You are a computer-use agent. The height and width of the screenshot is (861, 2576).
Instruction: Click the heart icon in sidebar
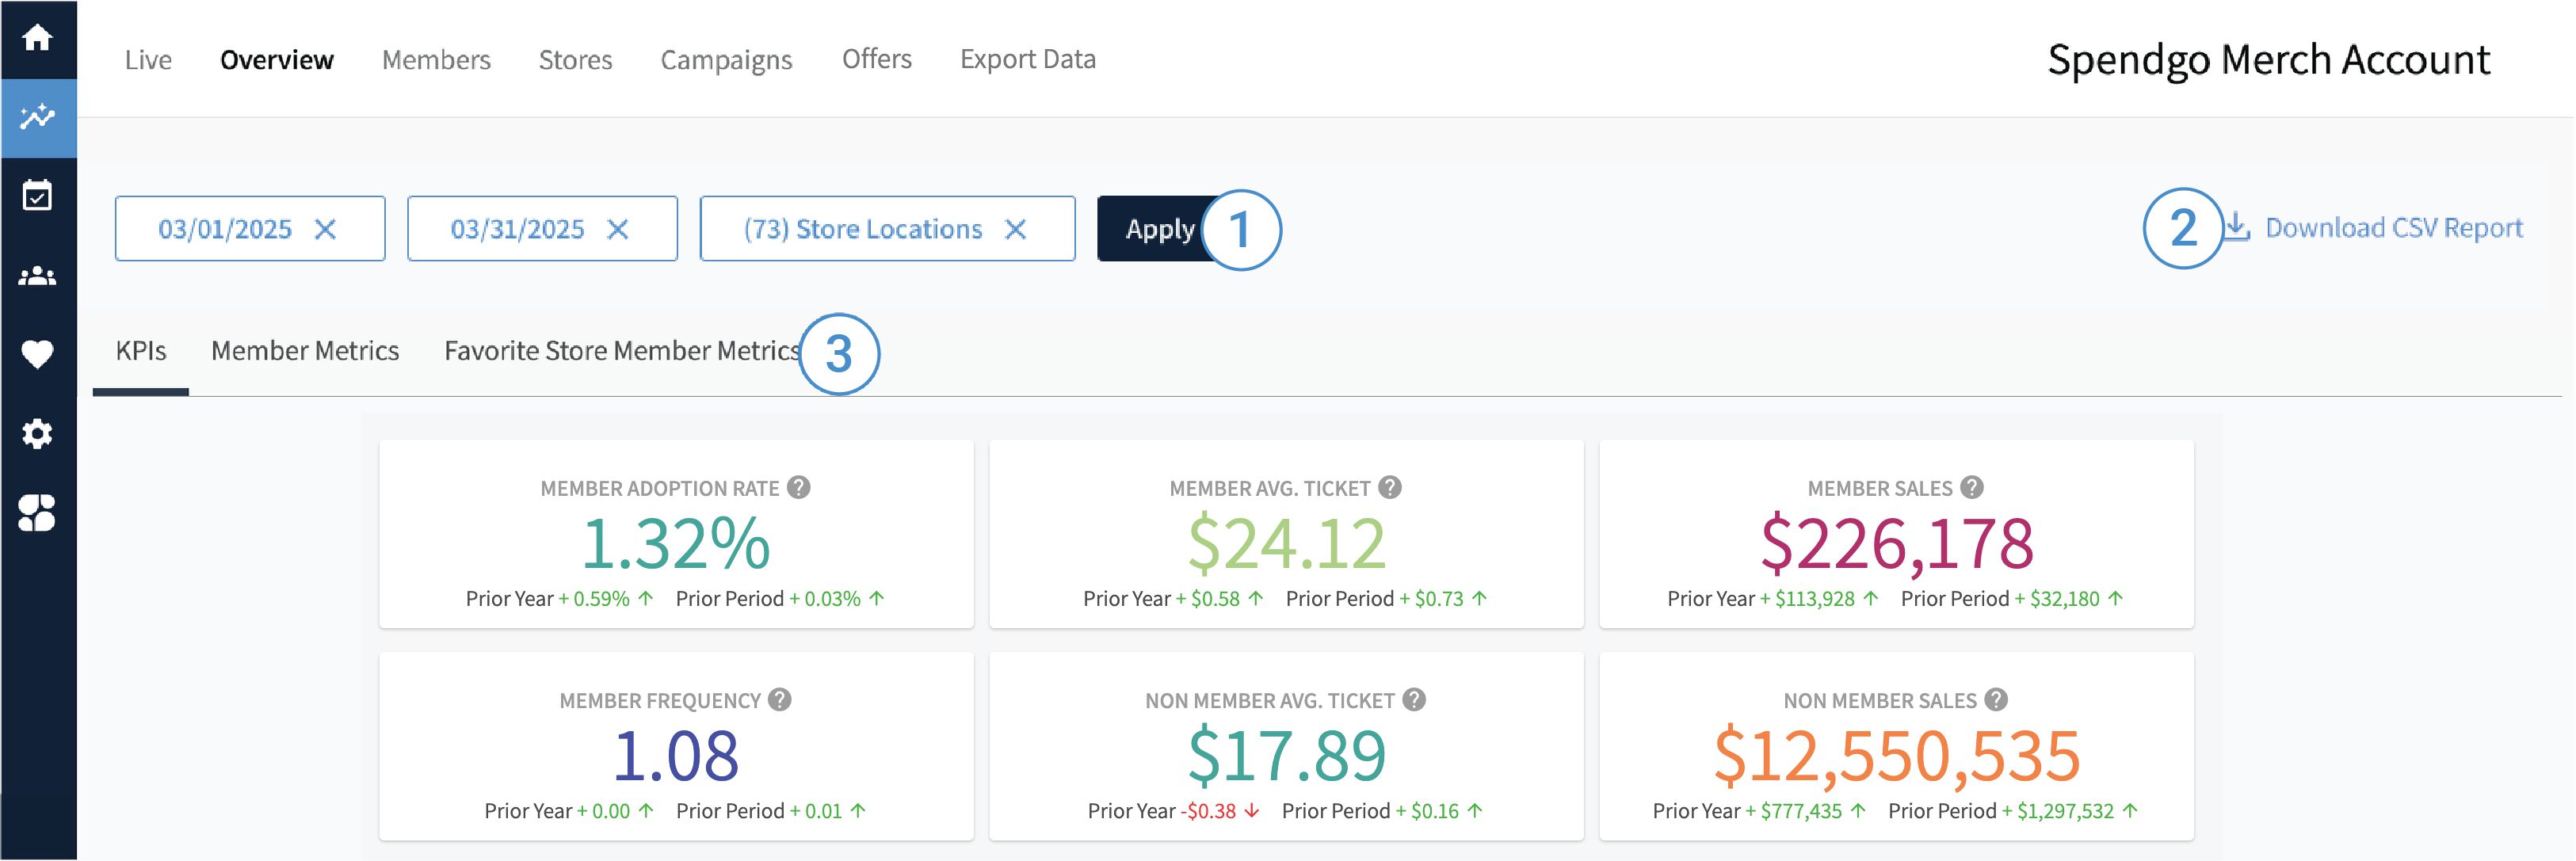tap(37, 354)
